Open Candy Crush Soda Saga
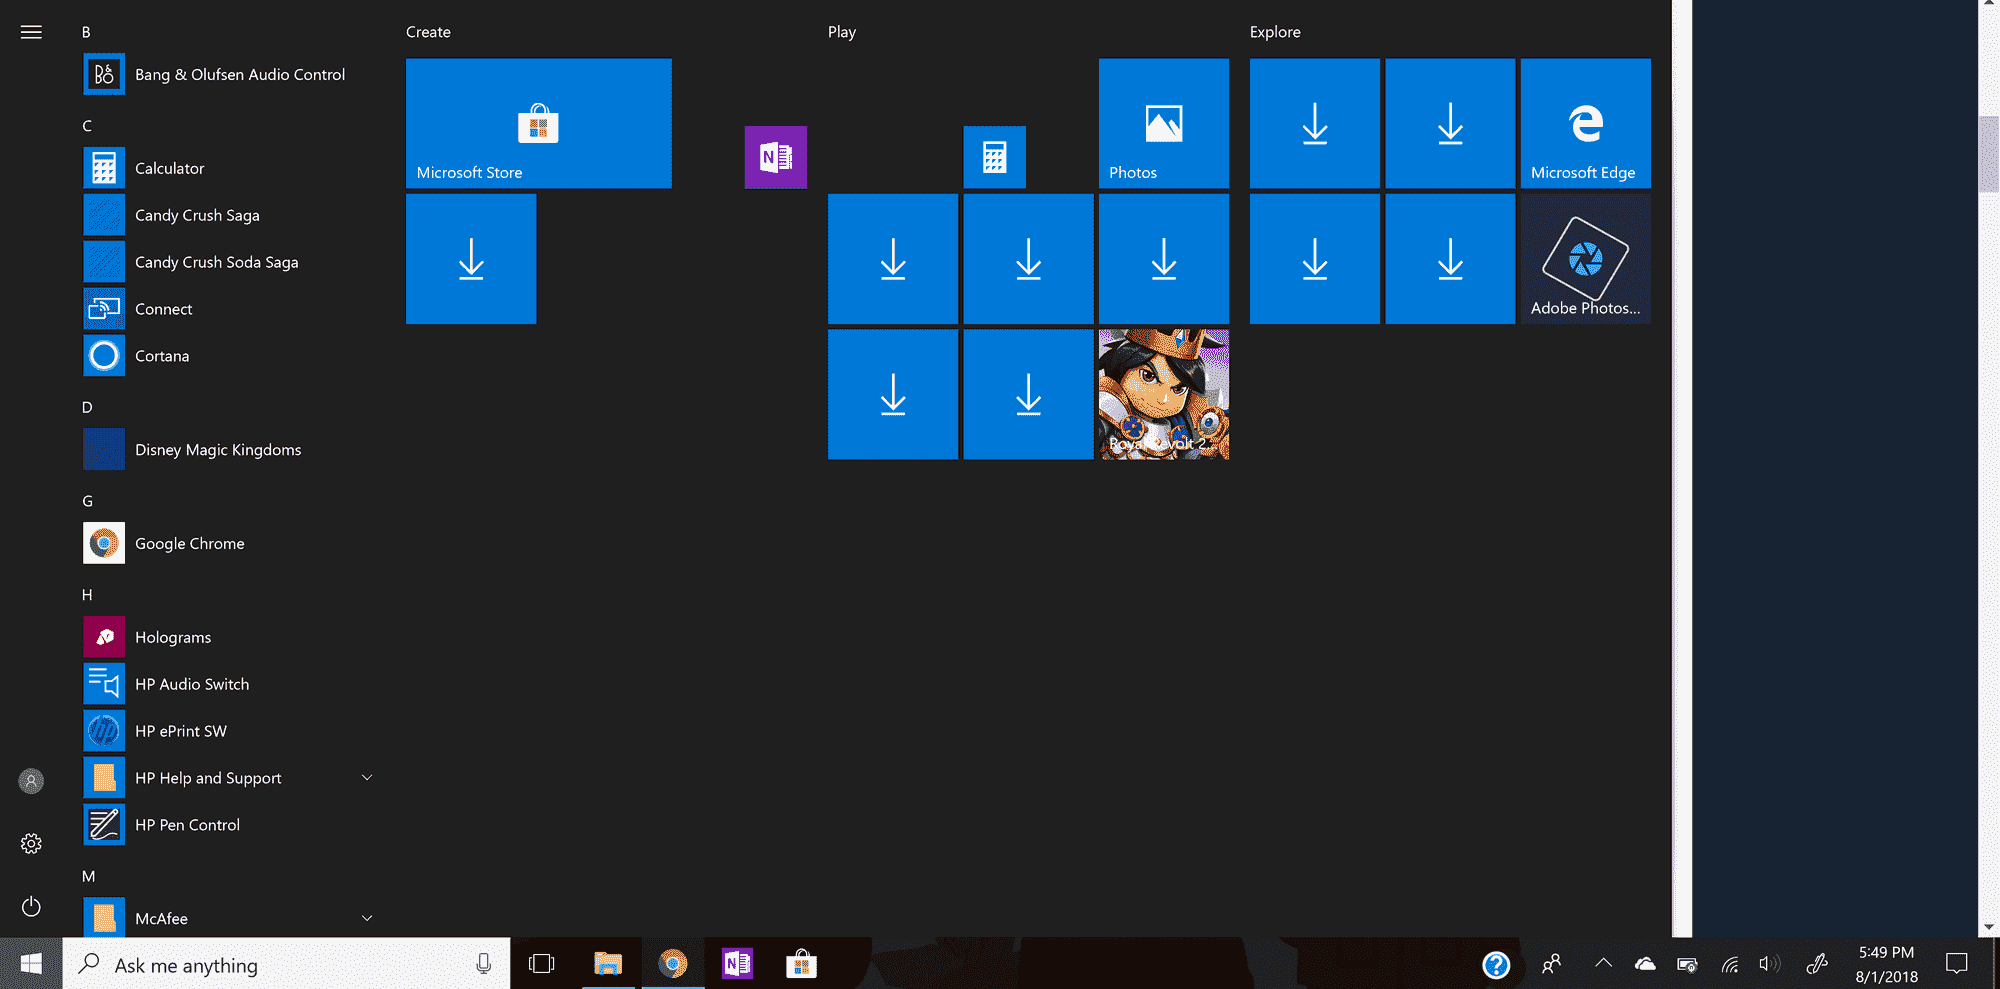The width and height of the screenshot is (2000, 989). (x=230, y=262)
